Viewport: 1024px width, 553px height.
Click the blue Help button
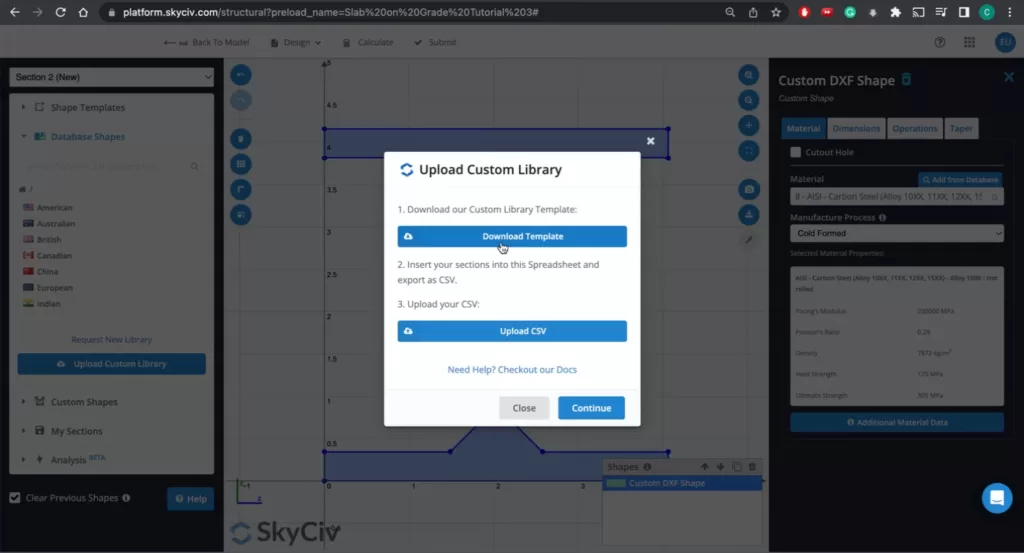tap(191, 499)
